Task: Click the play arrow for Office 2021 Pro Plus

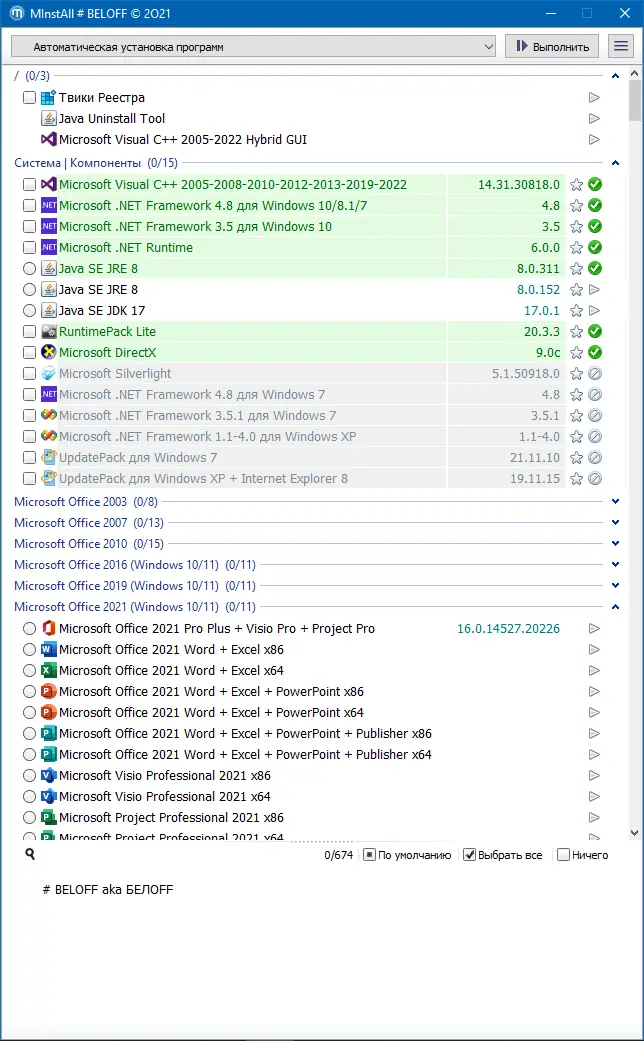Action: point(594,628)
